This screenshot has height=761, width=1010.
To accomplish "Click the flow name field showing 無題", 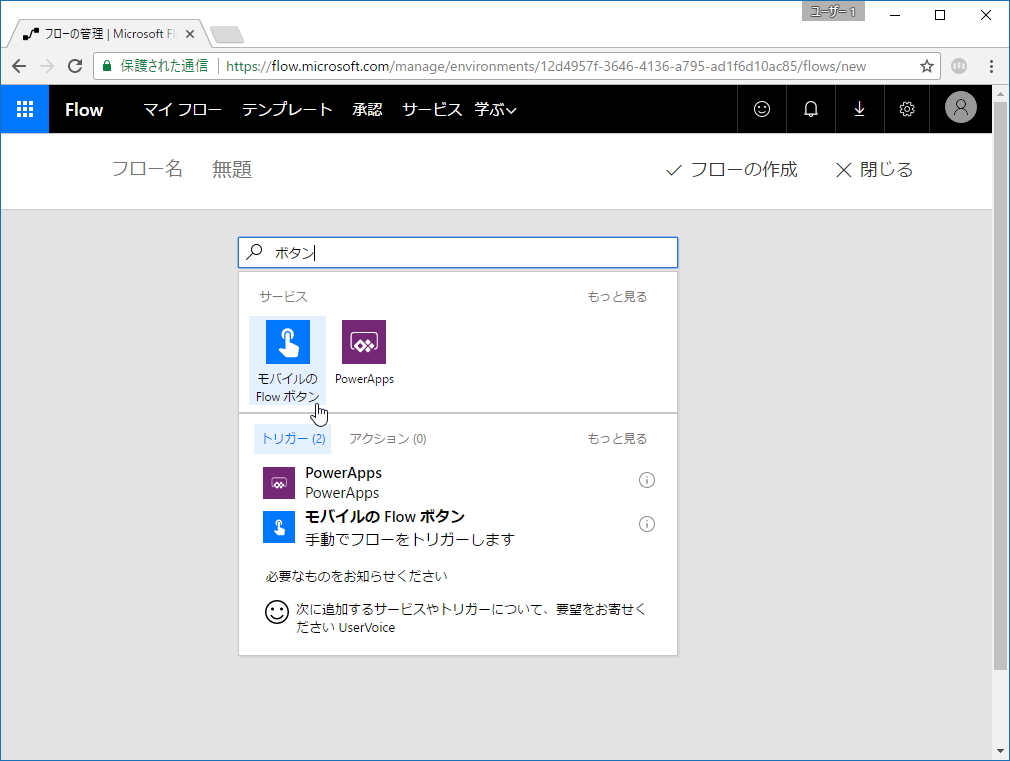I will (x=232, y=169).
